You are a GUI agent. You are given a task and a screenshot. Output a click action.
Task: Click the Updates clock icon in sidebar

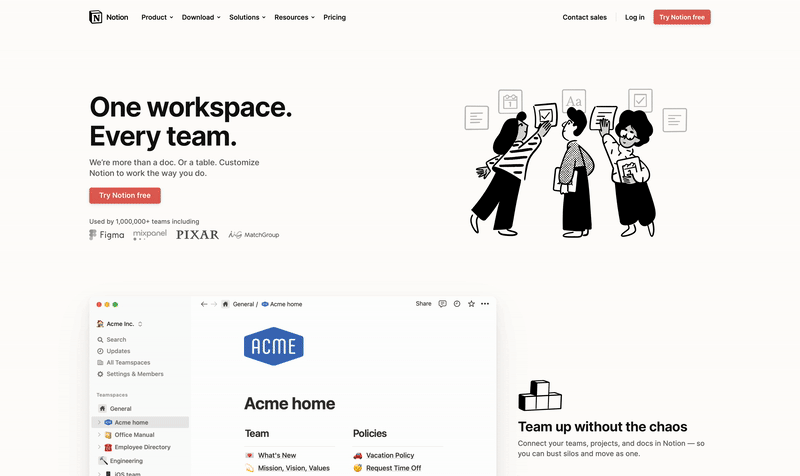[100, 351]
